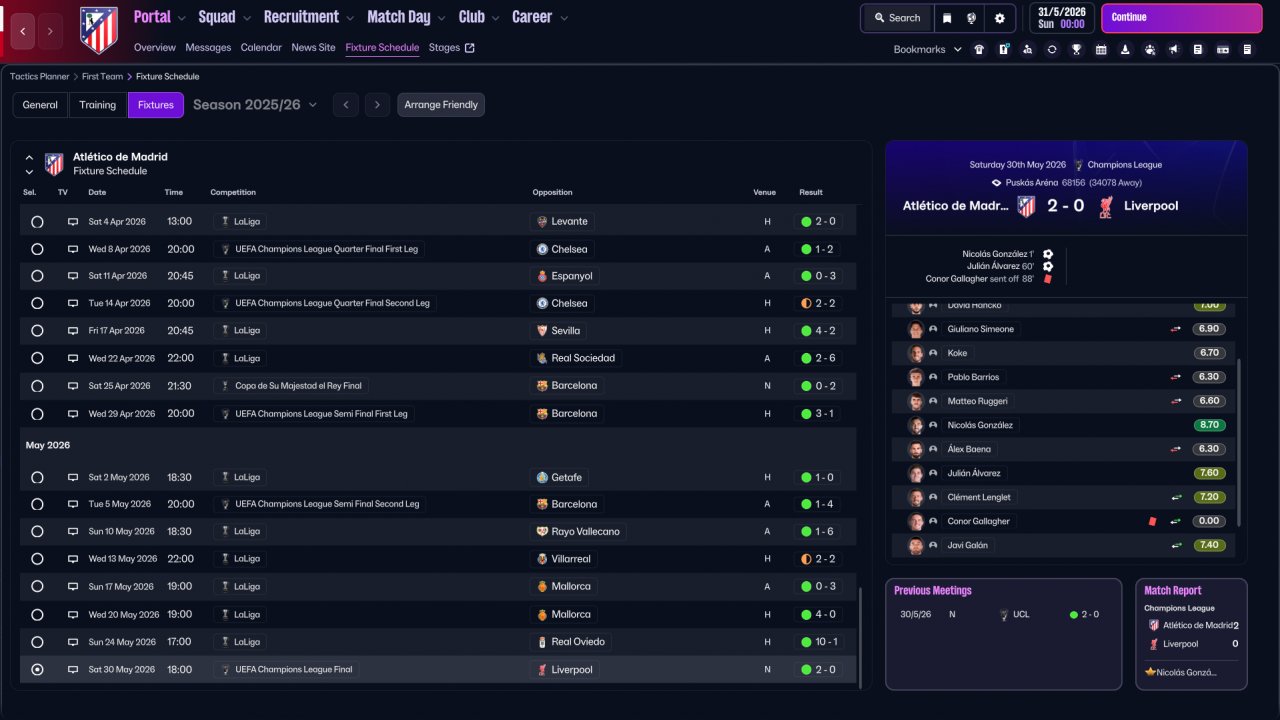Open the bookmark icon next to Search

tap(947, 18)
